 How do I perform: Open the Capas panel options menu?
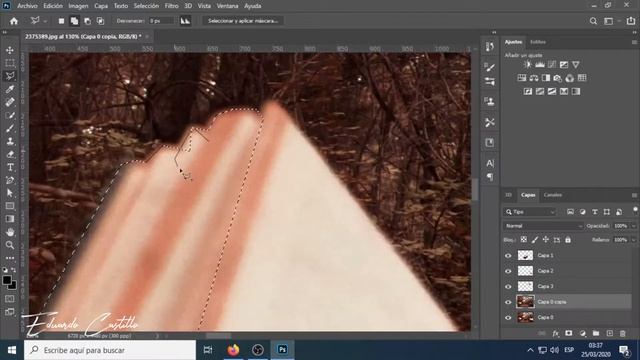(x=634, y=195)
